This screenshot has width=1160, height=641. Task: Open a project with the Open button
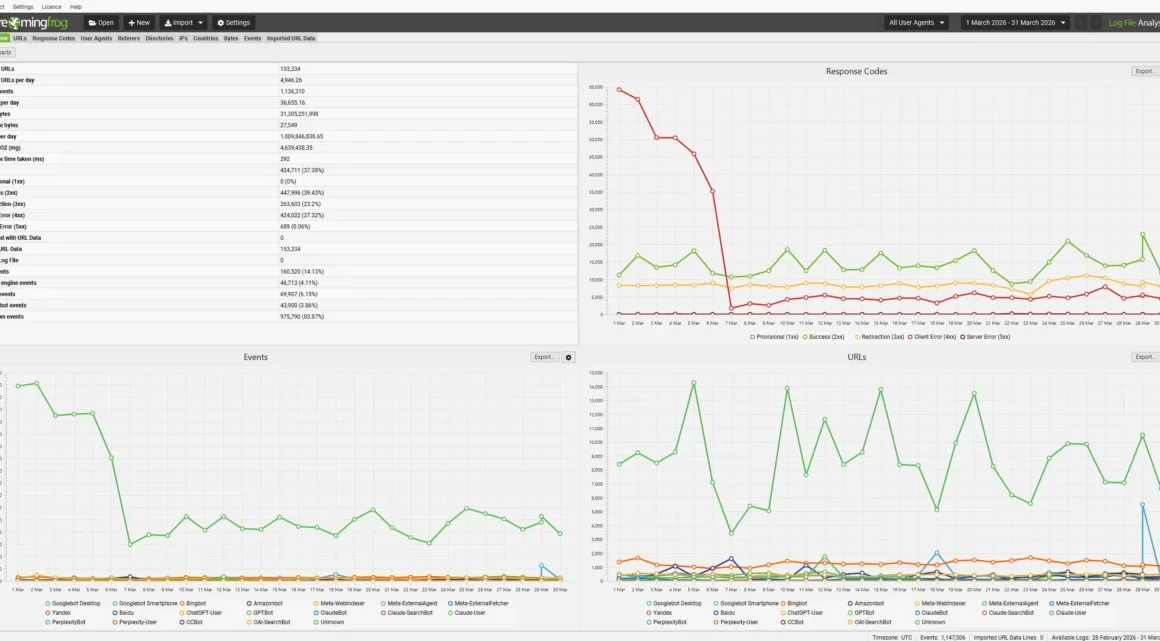(x=101, y=23)
